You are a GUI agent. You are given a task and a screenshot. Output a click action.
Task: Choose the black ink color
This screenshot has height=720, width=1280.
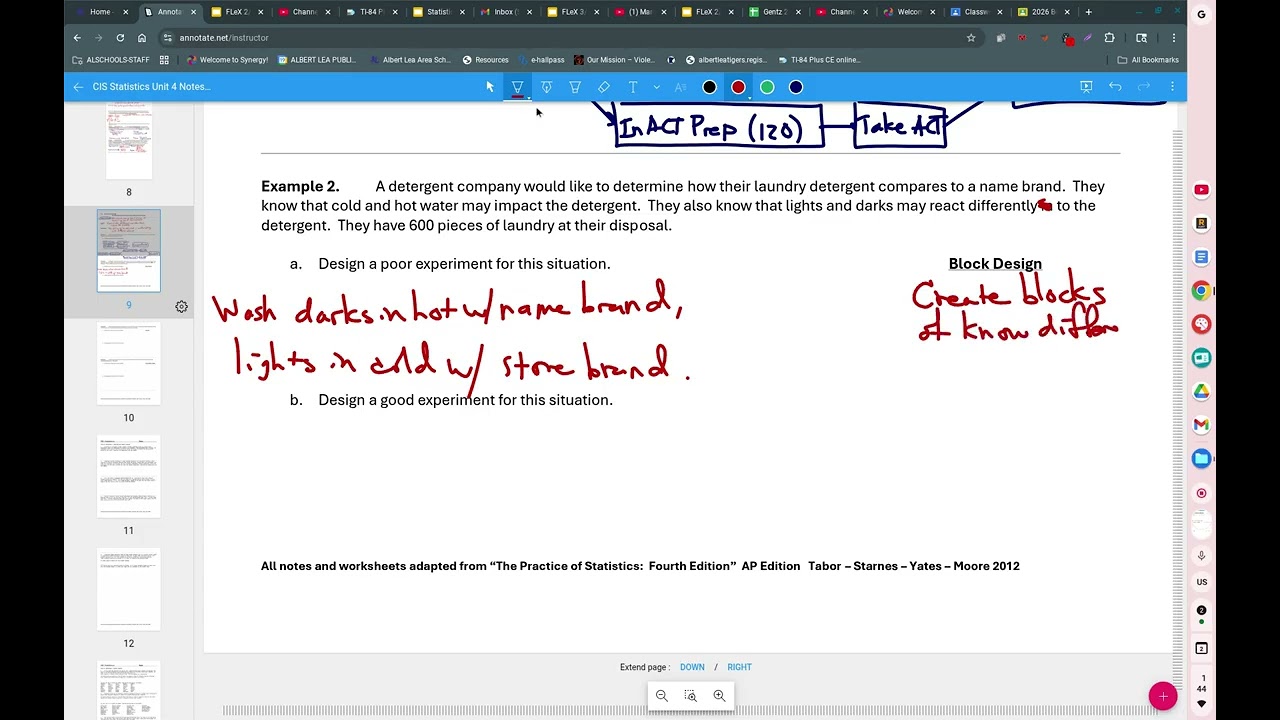tap(709, 87)
